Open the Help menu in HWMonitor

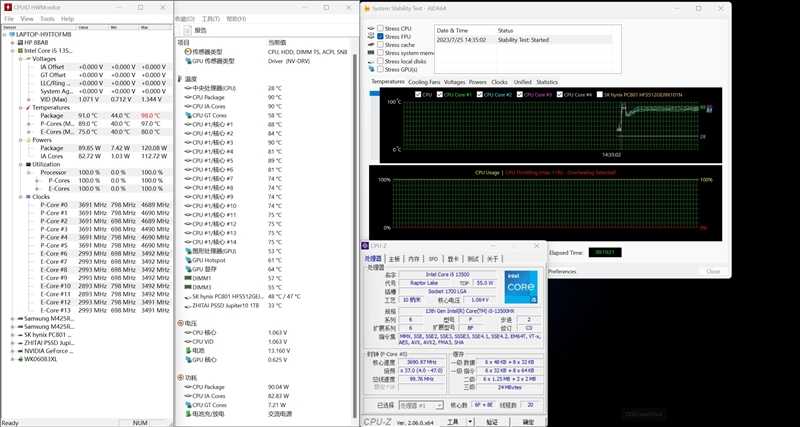click(x=67, y=19)
